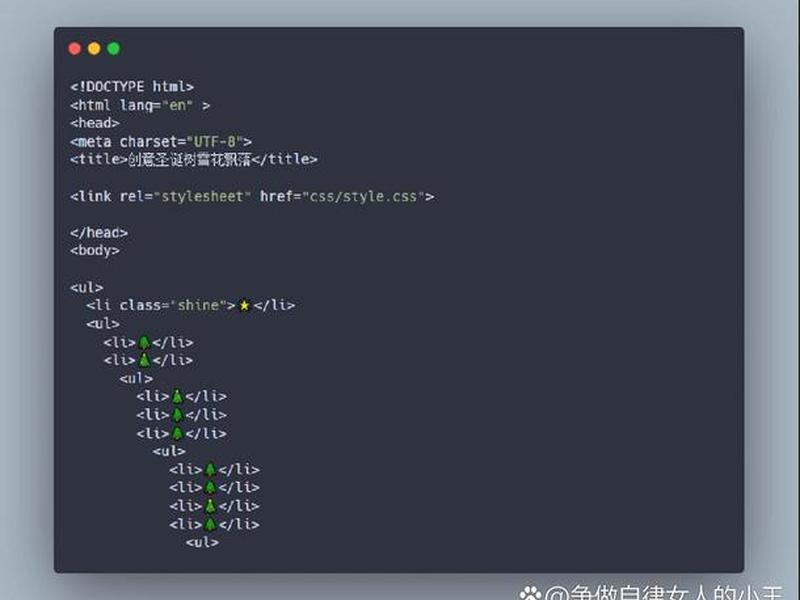Viewport: 800px width, 600px height.
Task: Click the Chinese title text inside the title tag
Action: click(189, 160)
